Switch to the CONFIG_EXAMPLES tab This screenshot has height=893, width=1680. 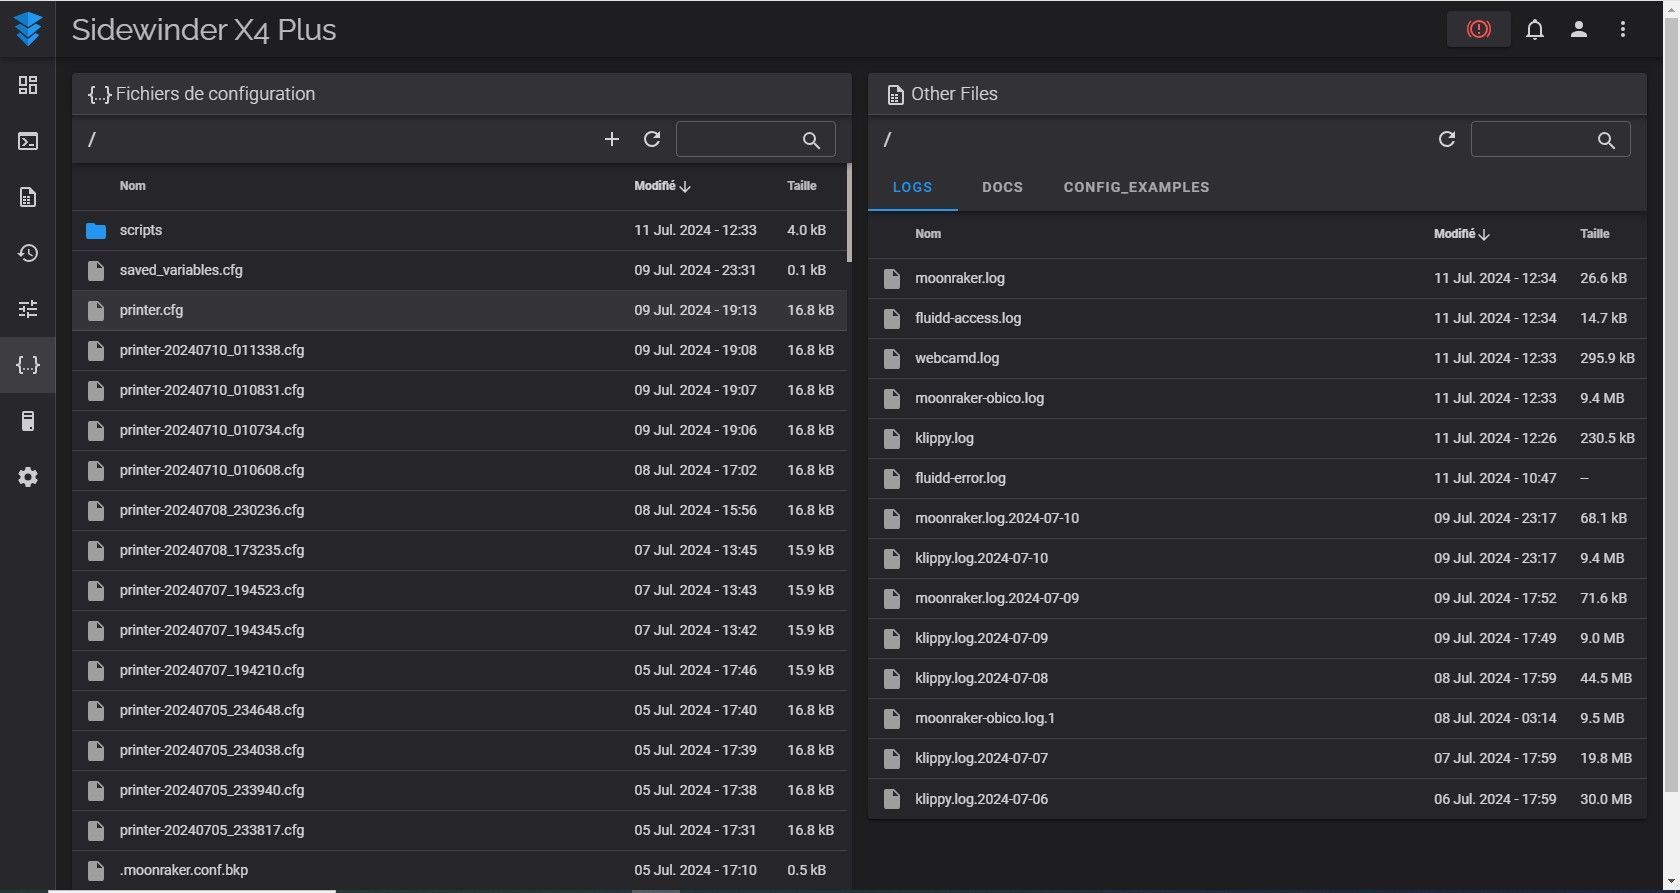[x=1136, y=187]
